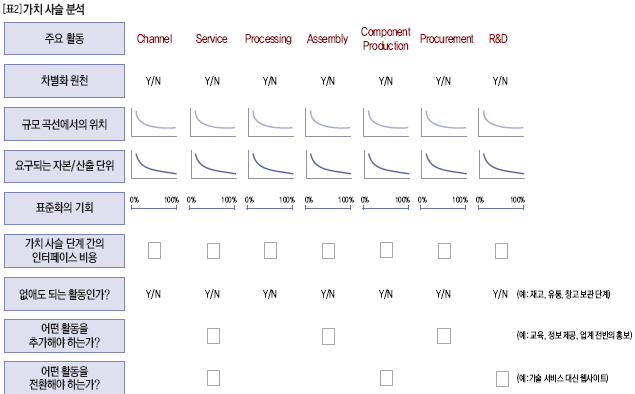Tick the 추가해야 하는가 checkbox under Service
The image size is (635, 394).
213,336
